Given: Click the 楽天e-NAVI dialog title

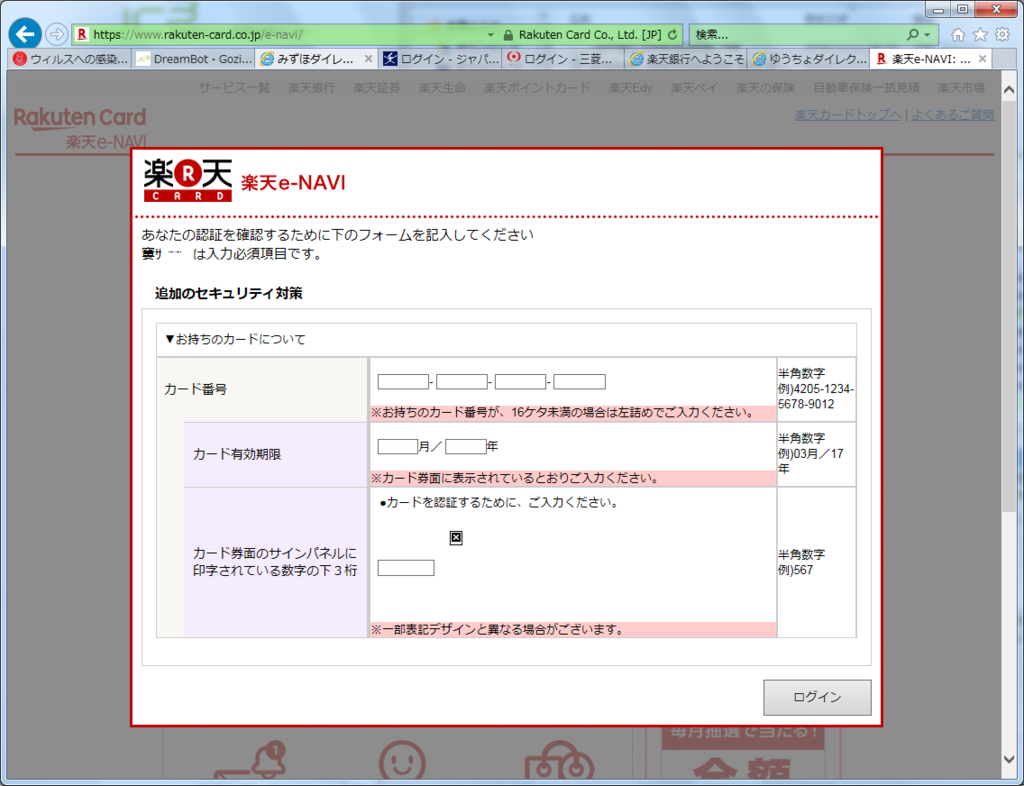Looking at the screenshot, I should (293, 182).
